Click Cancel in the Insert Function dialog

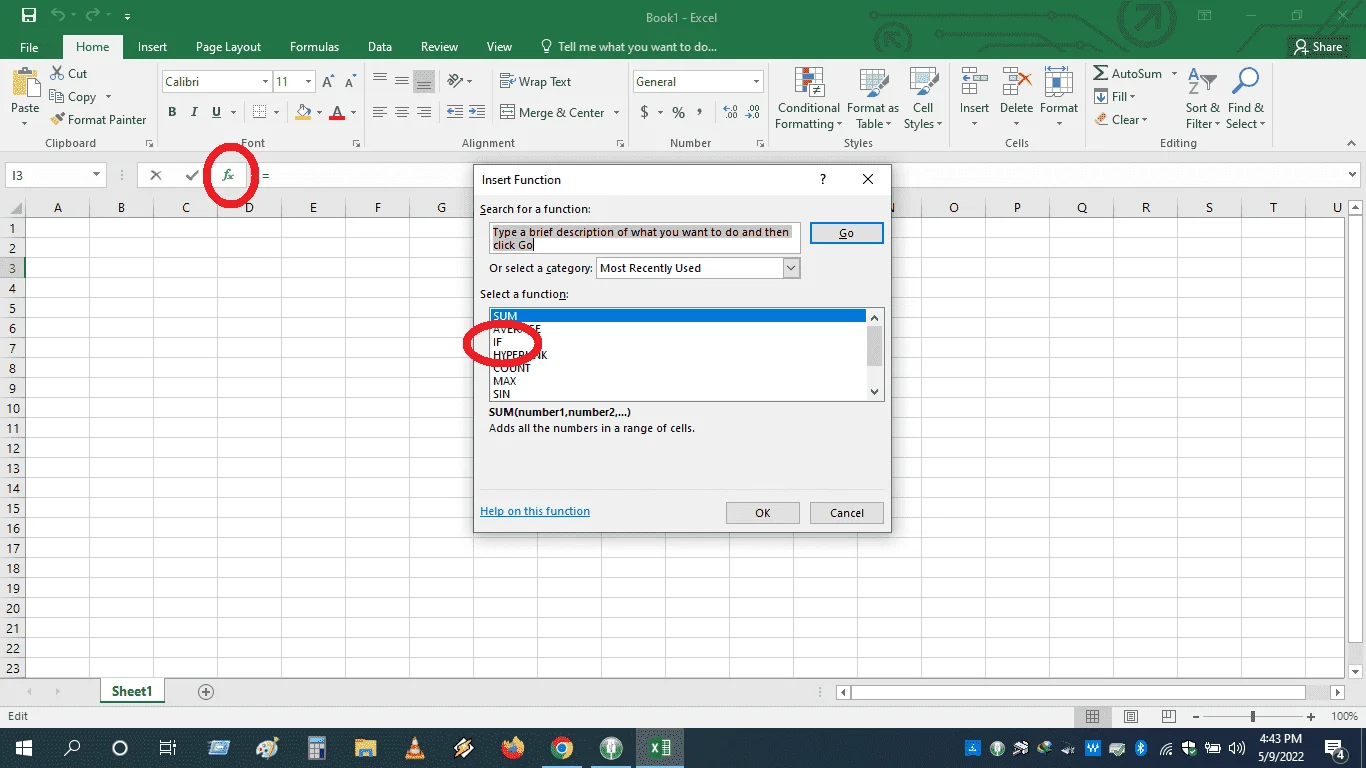(x=846, y=513)
